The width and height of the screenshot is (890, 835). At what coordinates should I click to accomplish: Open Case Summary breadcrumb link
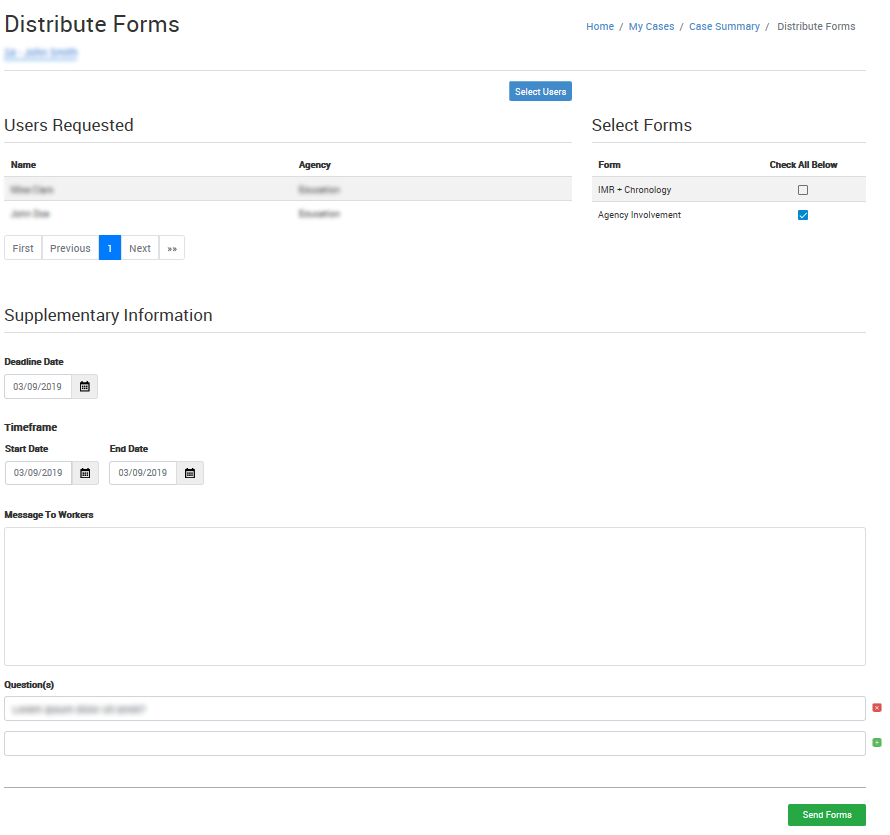(x=724, y=27)
